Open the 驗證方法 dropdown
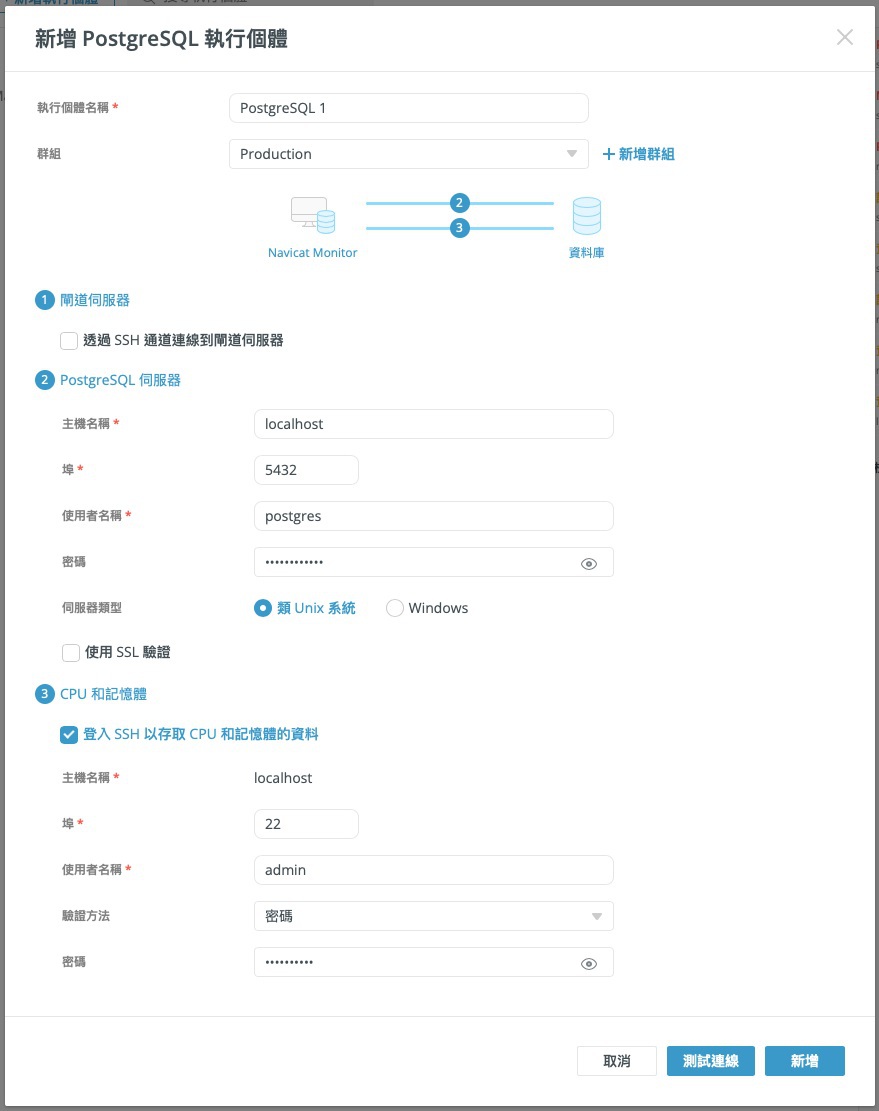Image resolution: width=879 pixels, height=1111 pixels. coord(433,915)
